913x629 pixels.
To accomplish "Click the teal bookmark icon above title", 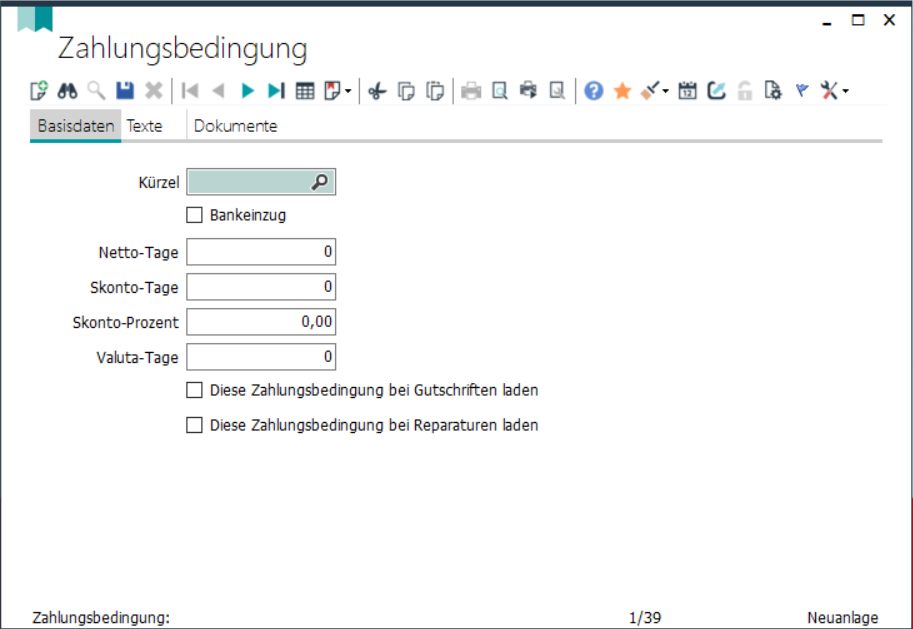I will (35, 19).
